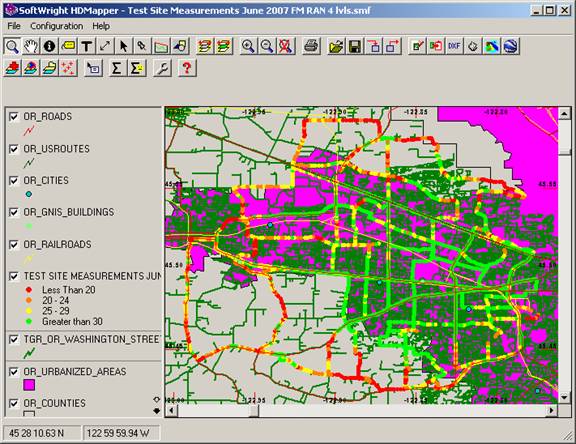Viewport: 576px width, 444px height.
Task: Select the OR_RAILROADS layer name
Action: tap(57, 244)
